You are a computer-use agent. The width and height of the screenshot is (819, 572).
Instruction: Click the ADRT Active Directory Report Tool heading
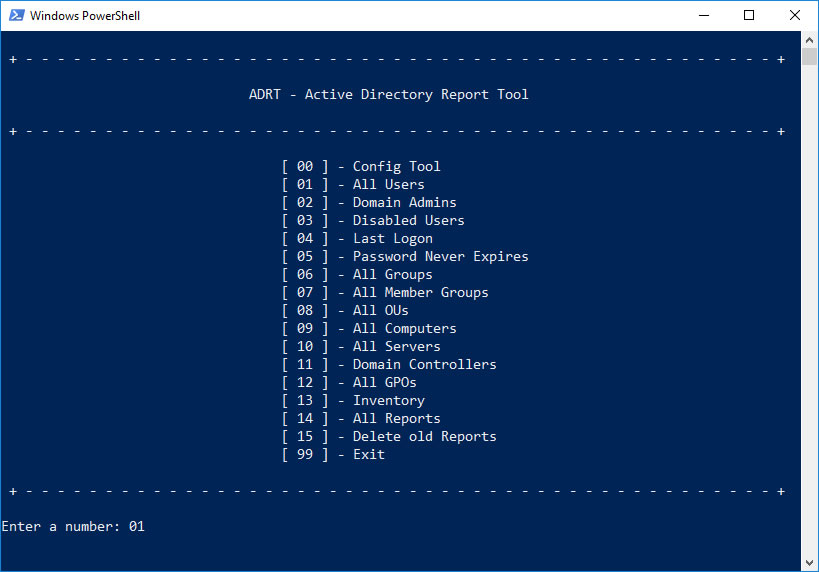click(x=388, y=95)
